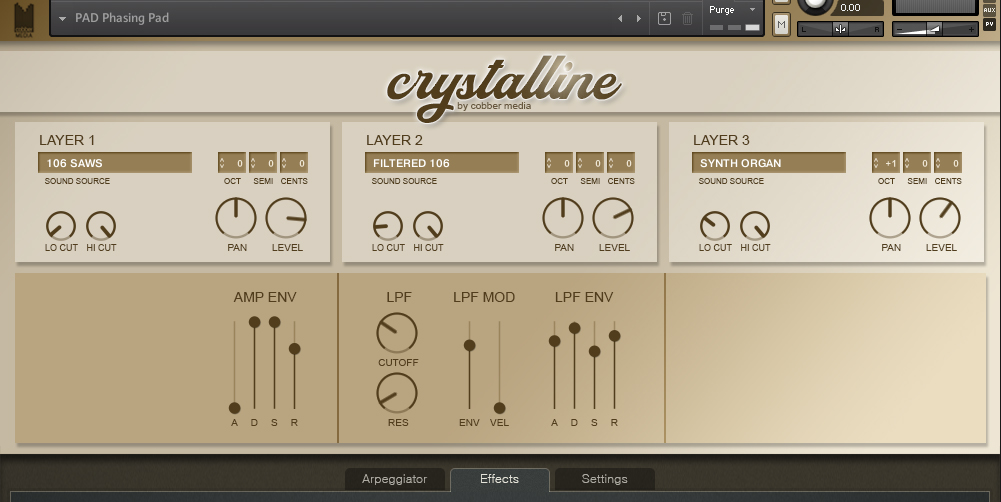The width and height of the screenshot is (1001, 502).
Task: Click Layer 2 LO CUT knob
Action: click(388, 226)
